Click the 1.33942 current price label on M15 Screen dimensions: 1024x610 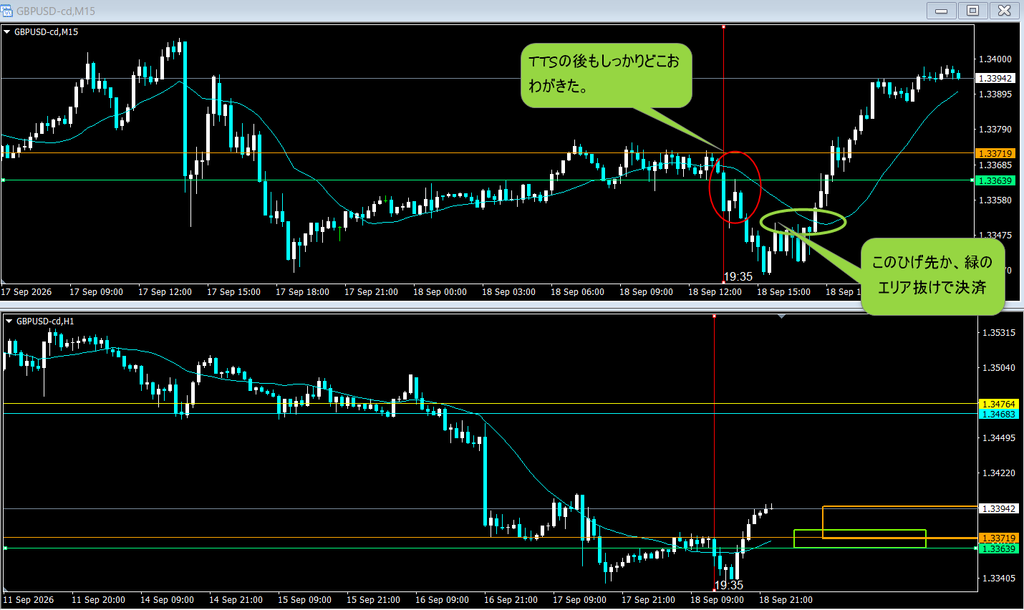point(995,78)
